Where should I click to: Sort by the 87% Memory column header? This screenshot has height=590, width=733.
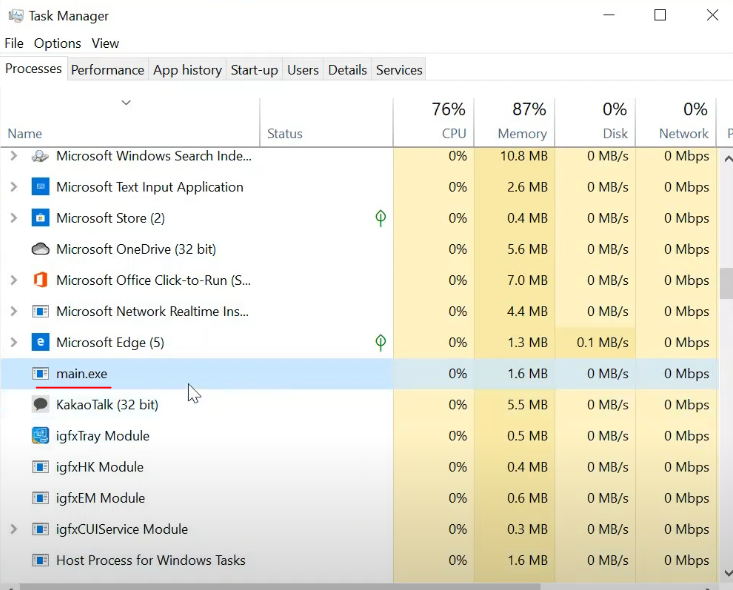[514, 122]
